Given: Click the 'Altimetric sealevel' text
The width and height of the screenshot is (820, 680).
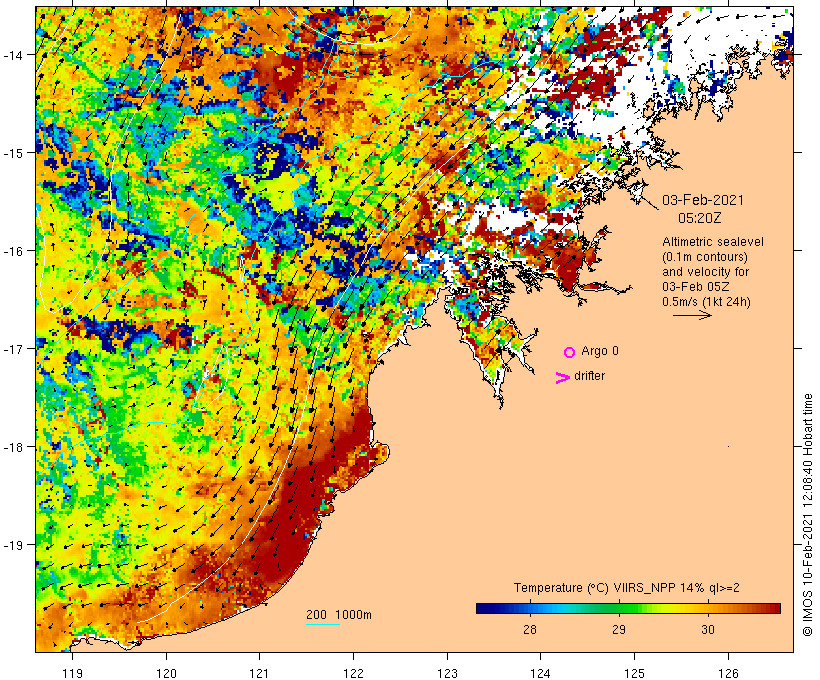Looking at the screenshot, I should pyautogui.click(x=713, y=242).
